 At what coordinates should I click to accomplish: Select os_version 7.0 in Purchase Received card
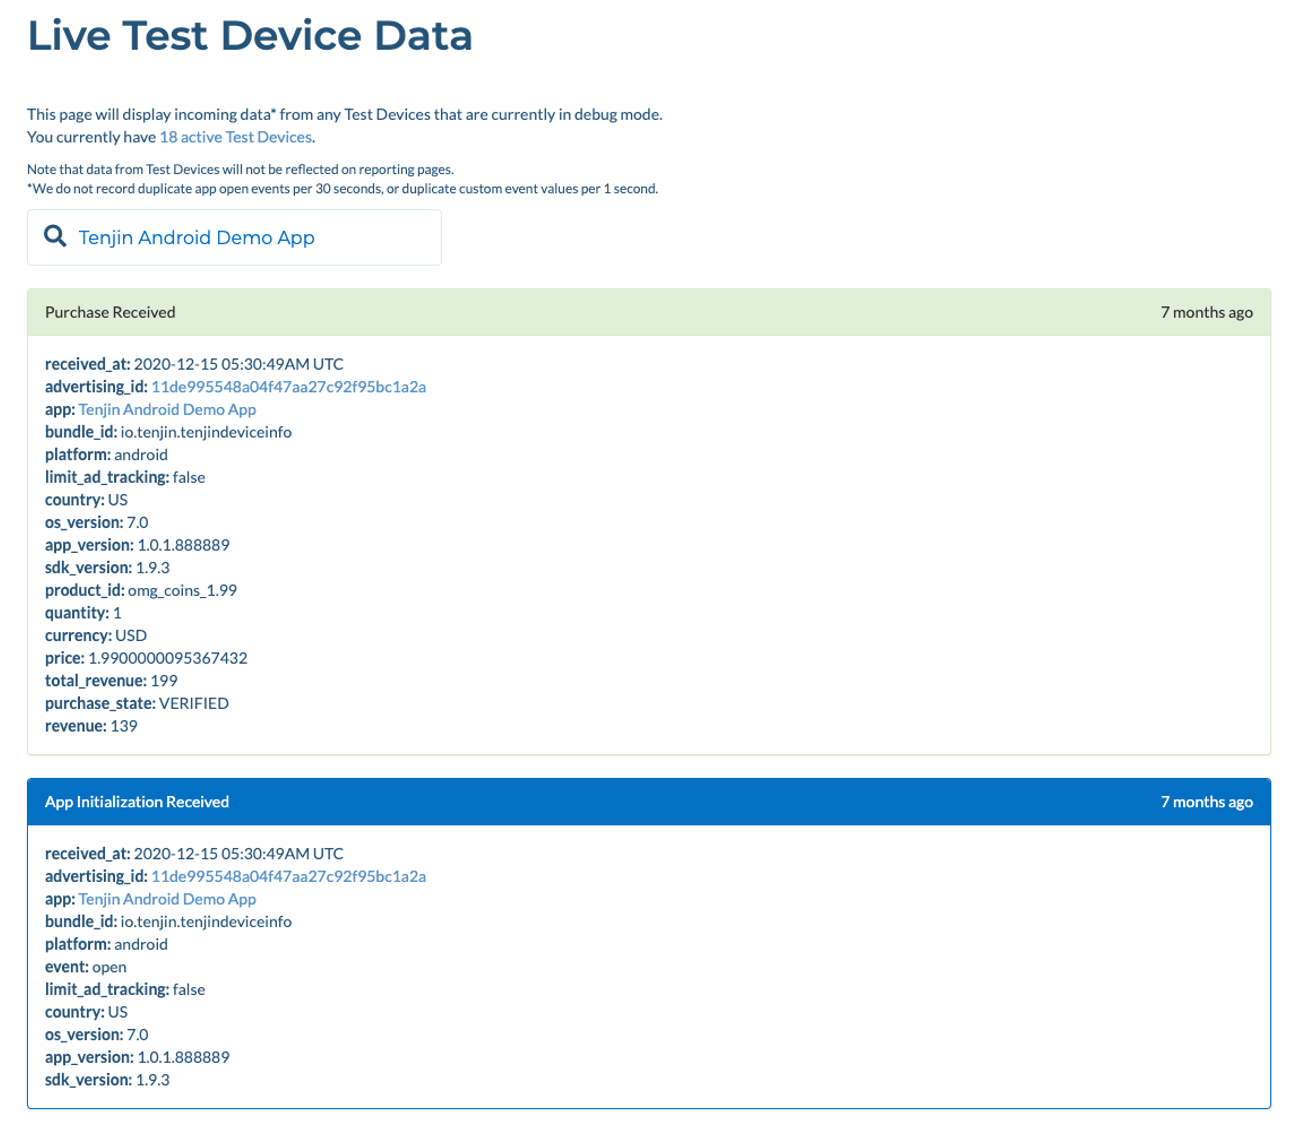(137, 523)
